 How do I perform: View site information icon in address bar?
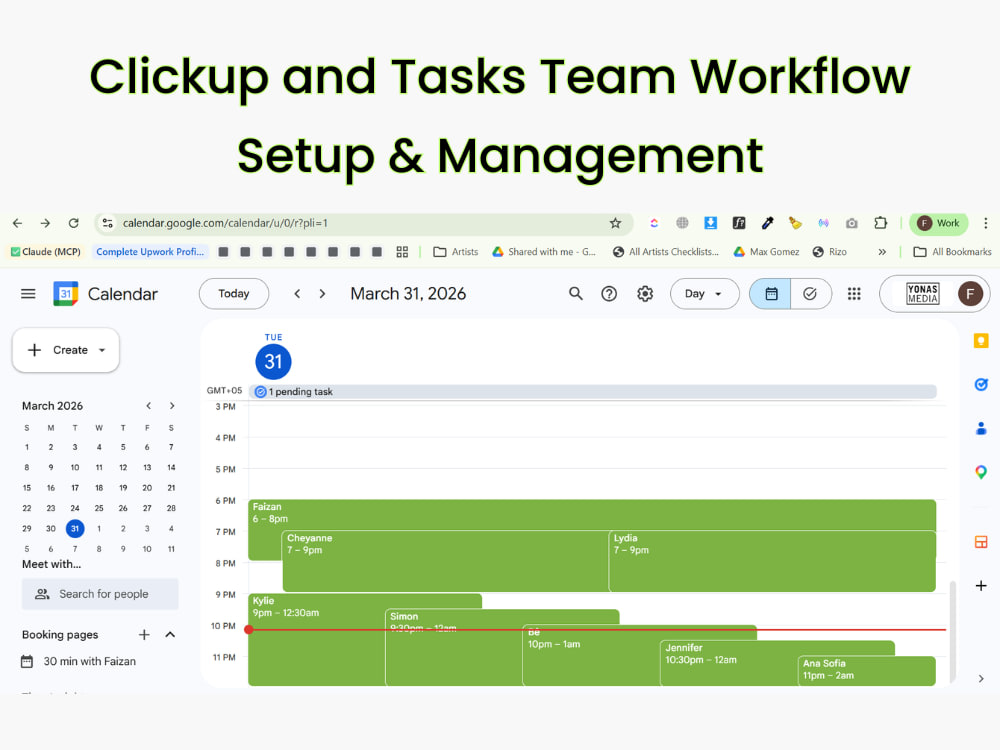(x=108, y=223)
